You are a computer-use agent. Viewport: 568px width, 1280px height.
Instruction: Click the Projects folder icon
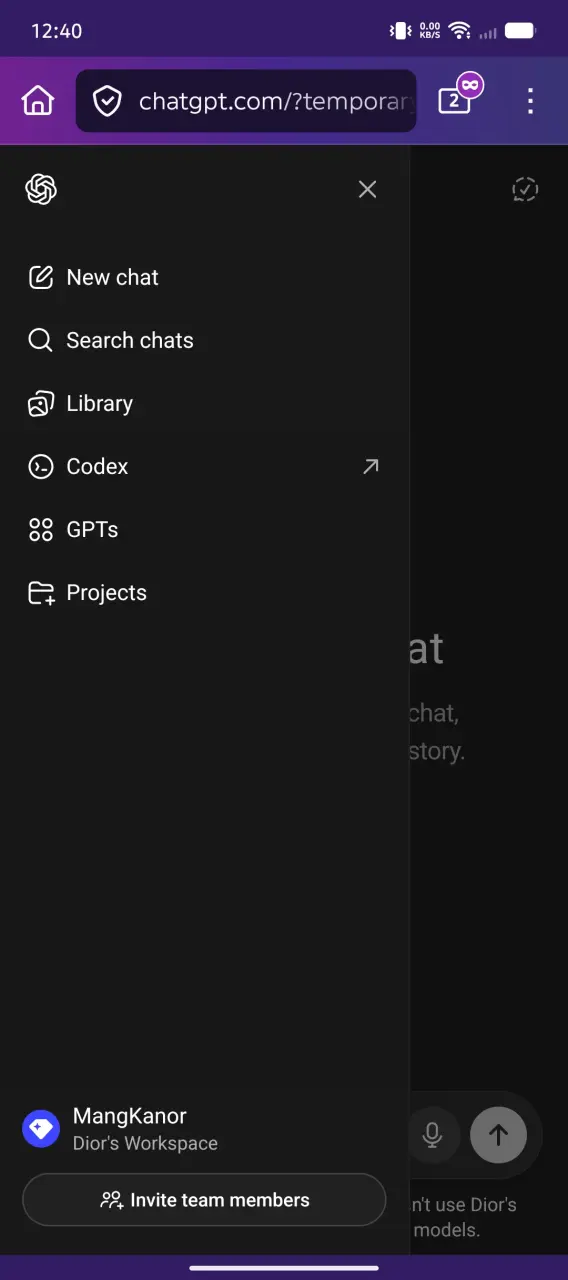[40, 592]
